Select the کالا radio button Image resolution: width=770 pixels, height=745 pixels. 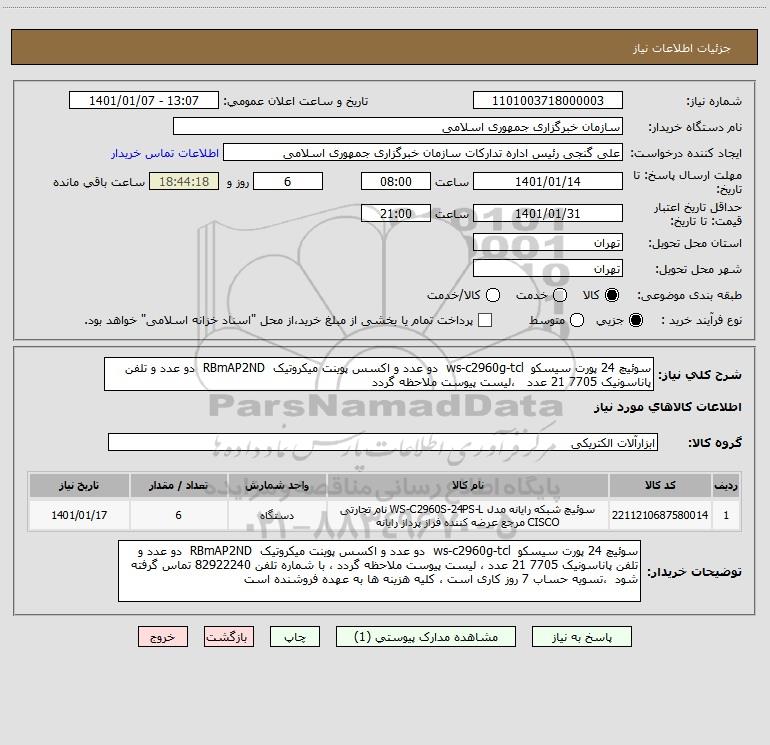coord(612,295)
